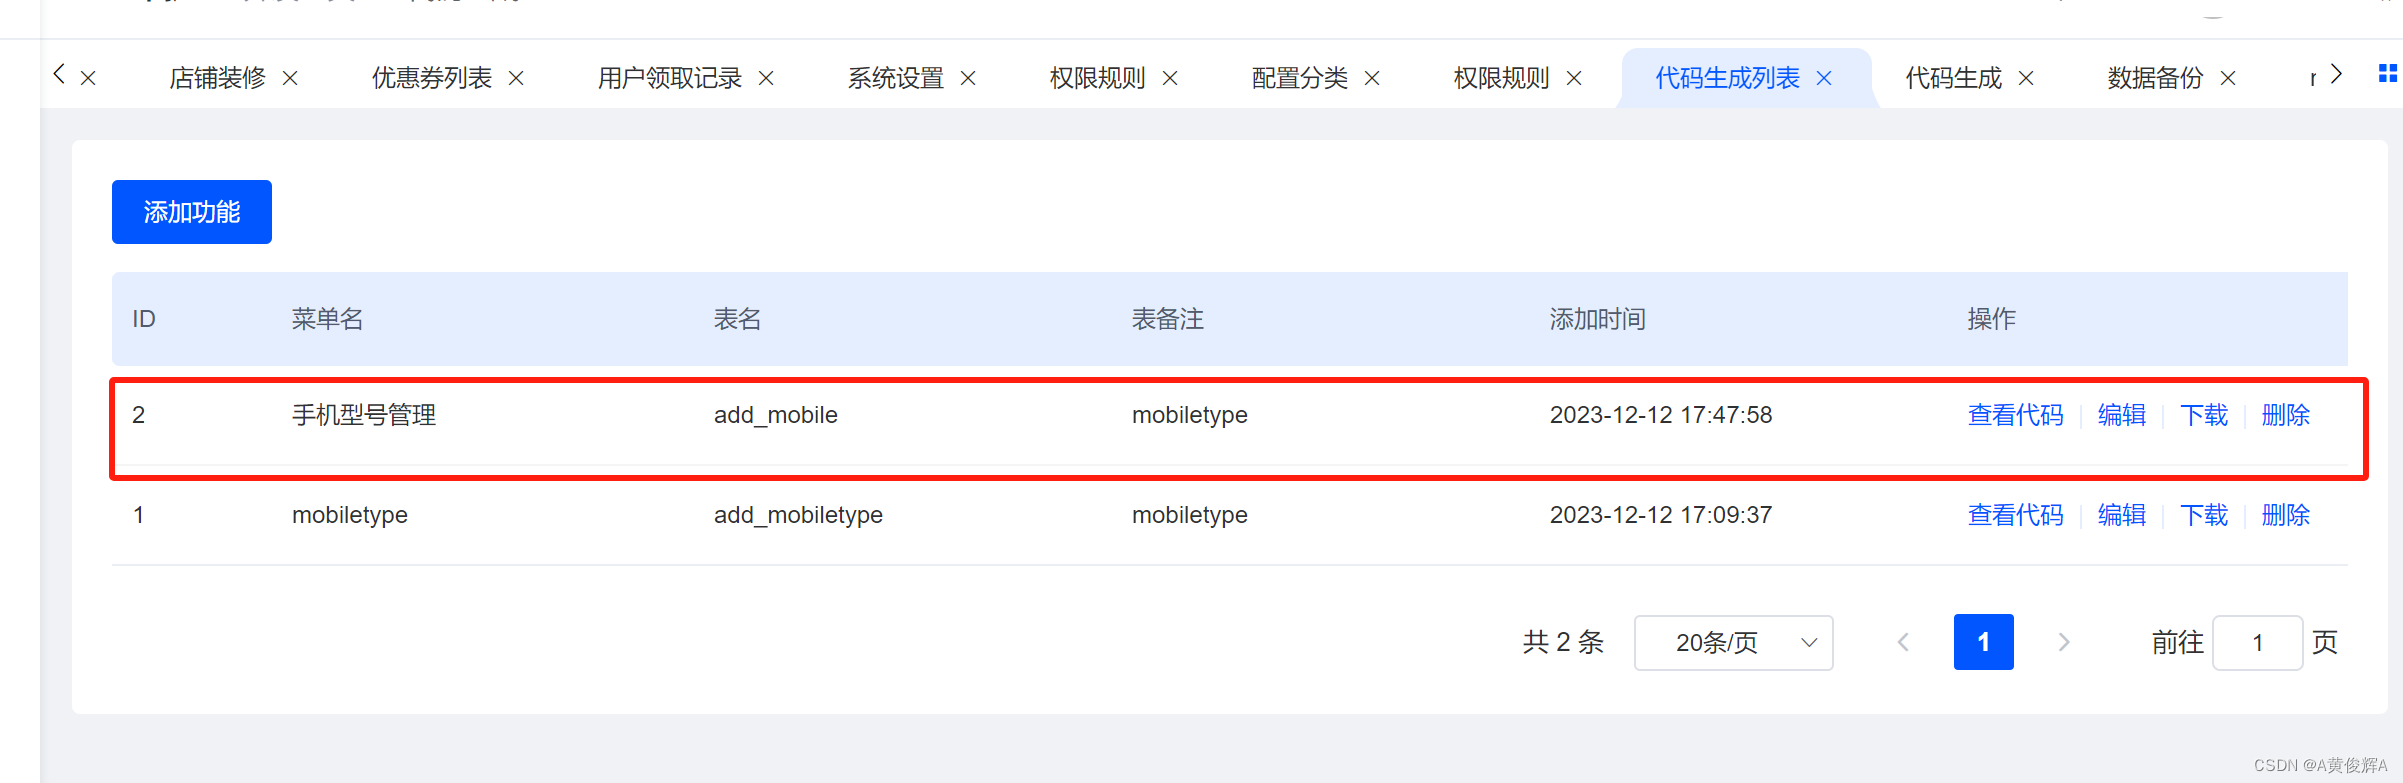Click the 共 2 条 total count text
This screenshot has height=783, width=2403.
coord(1563,642)
